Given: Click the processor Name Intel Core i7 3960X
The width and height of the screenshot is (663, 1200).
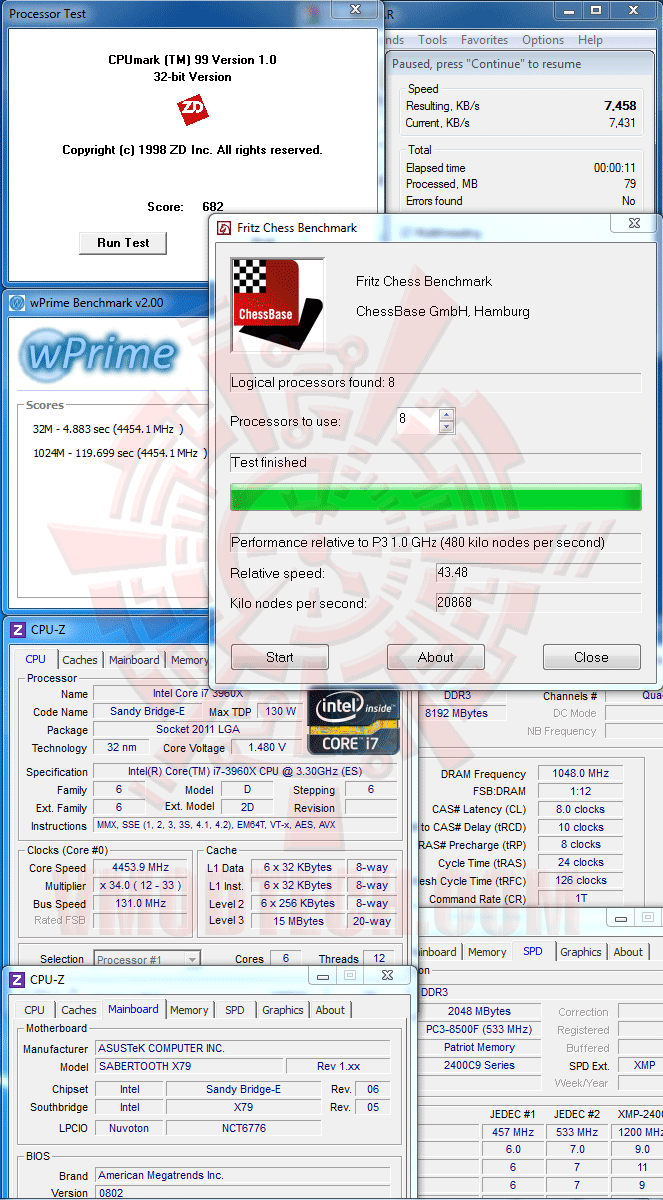Looking at the screenshot, I should [x=196, y=693].
